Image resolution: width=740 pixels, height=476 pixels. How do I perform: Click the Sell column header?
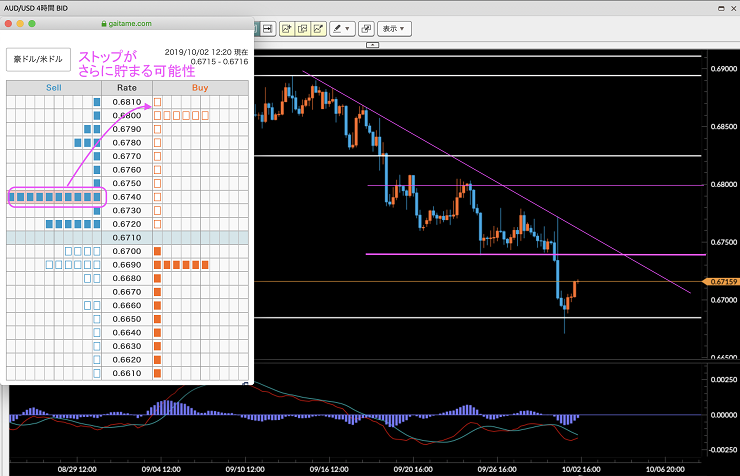54,88
